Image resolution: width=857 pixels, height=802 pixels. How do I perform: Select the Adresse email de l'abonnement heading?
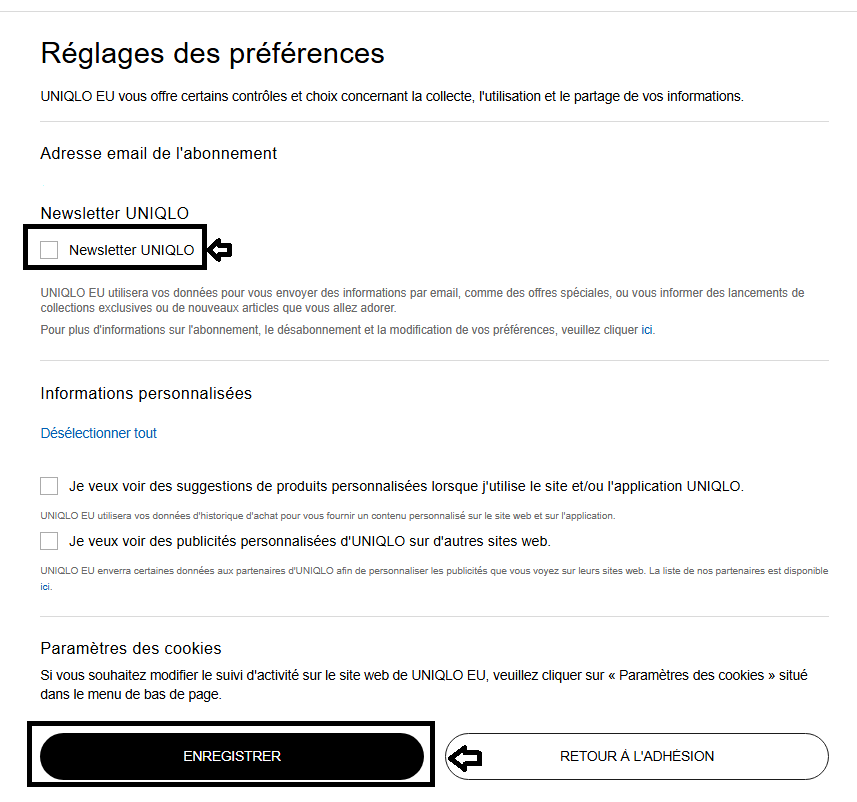click(158, 153)
